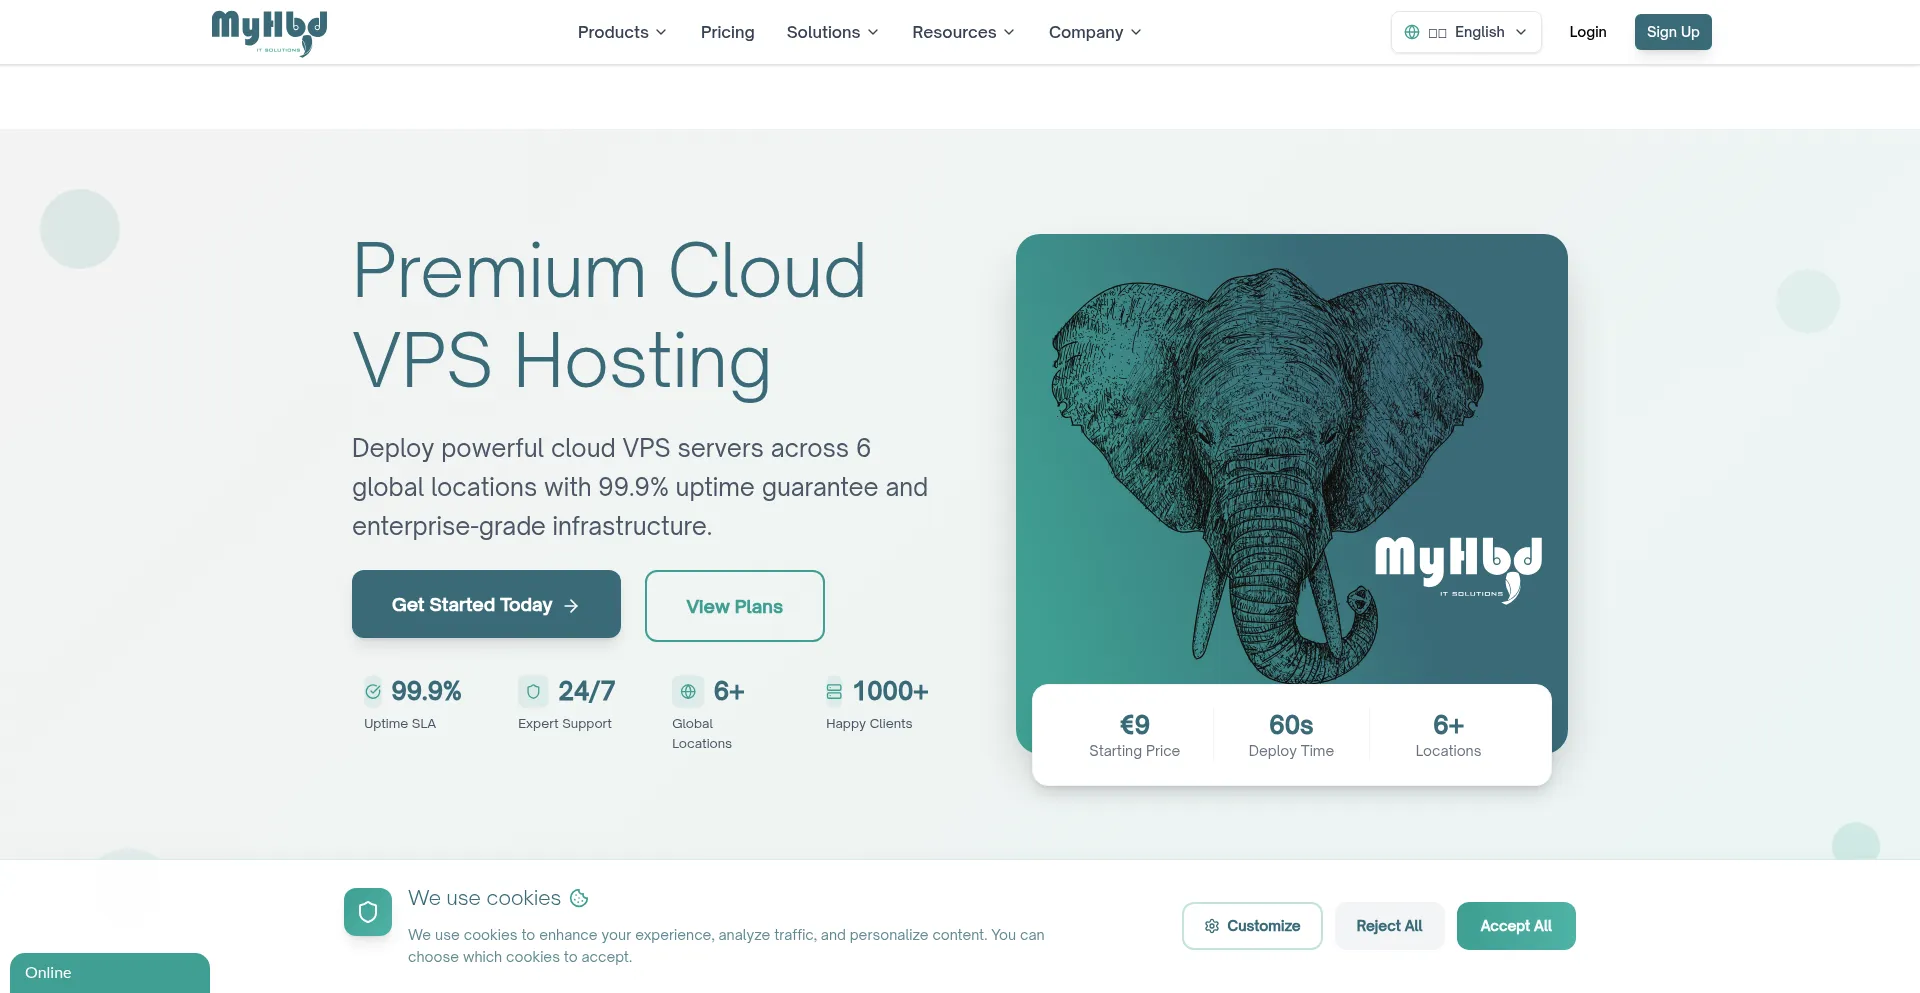Open the Login page
Viewport: 1920px width, 993px height.
pos(1587,32)
